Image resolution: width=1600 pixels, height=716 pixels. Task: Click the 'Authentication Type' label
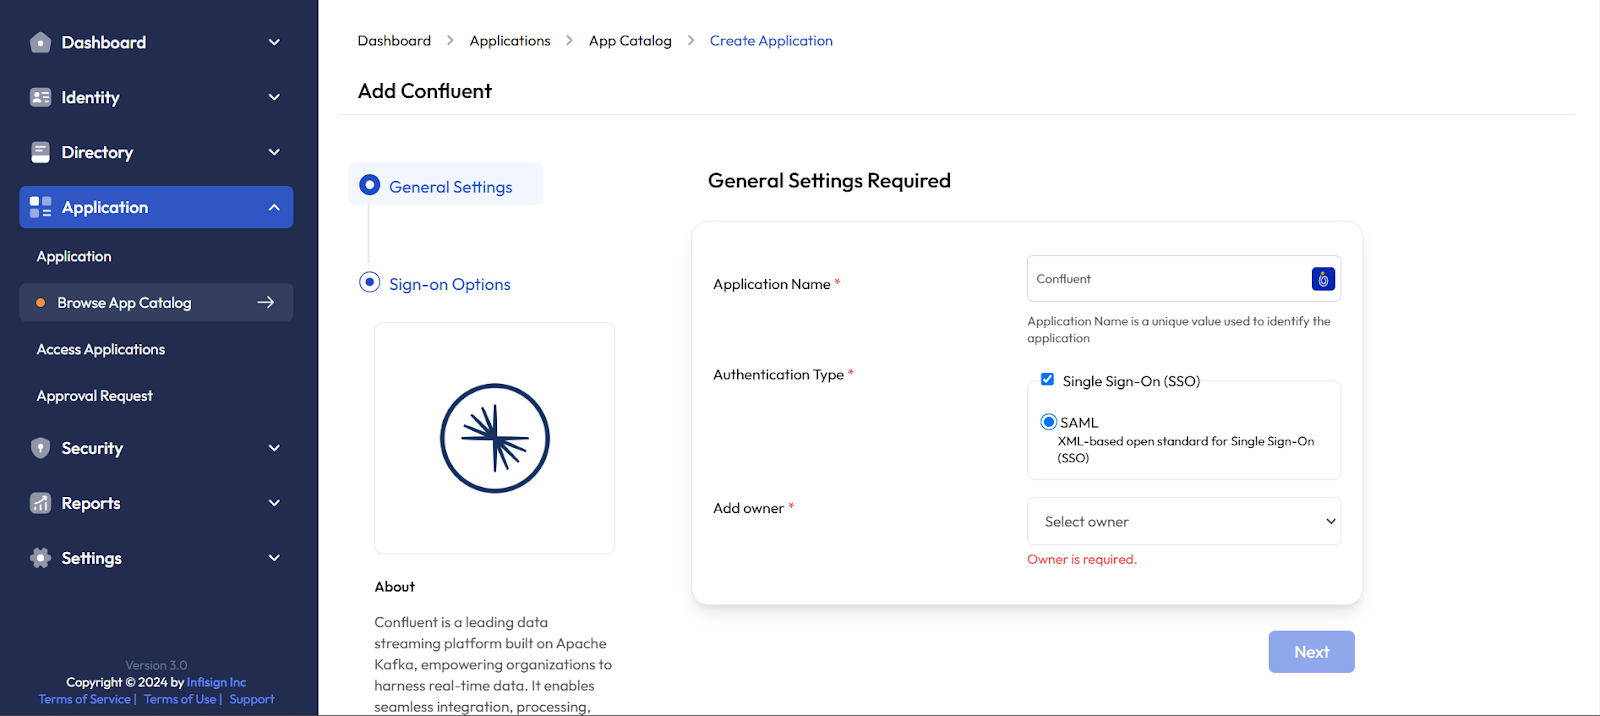[778, 374]
